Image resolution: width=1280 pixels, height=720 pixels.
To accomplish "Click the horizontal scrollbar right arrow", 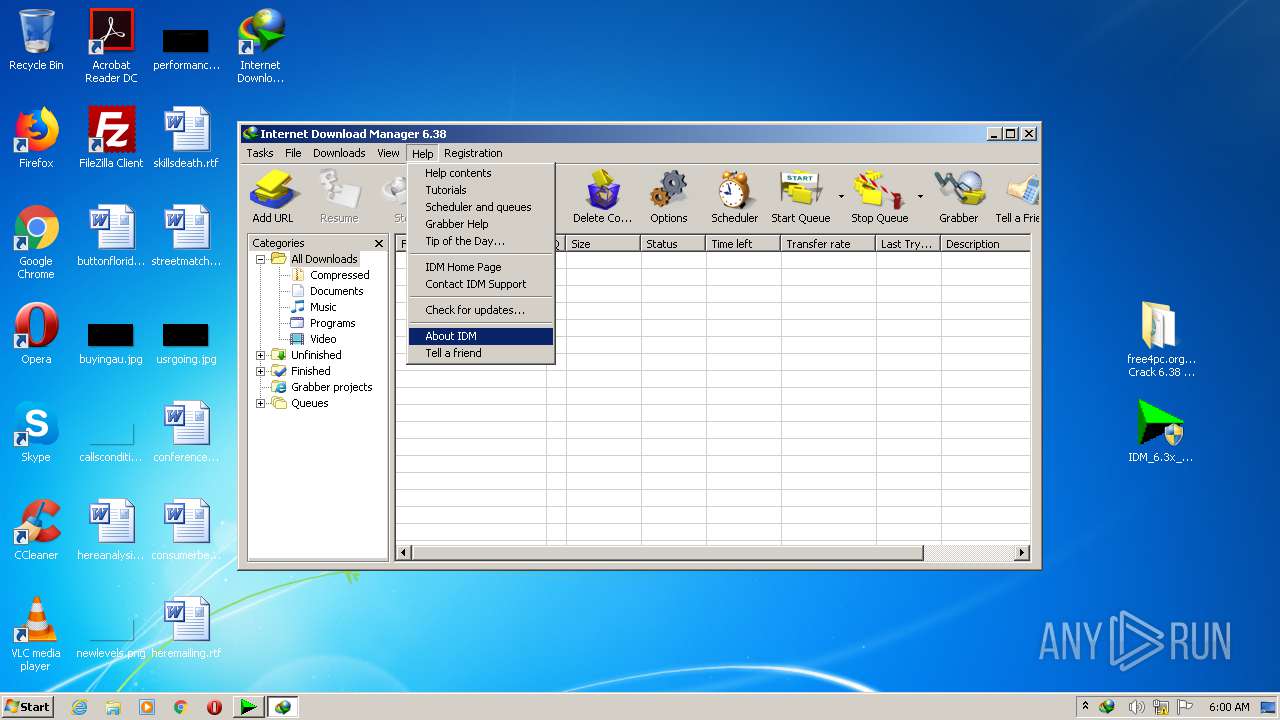I will click(x=1022, y=553).
